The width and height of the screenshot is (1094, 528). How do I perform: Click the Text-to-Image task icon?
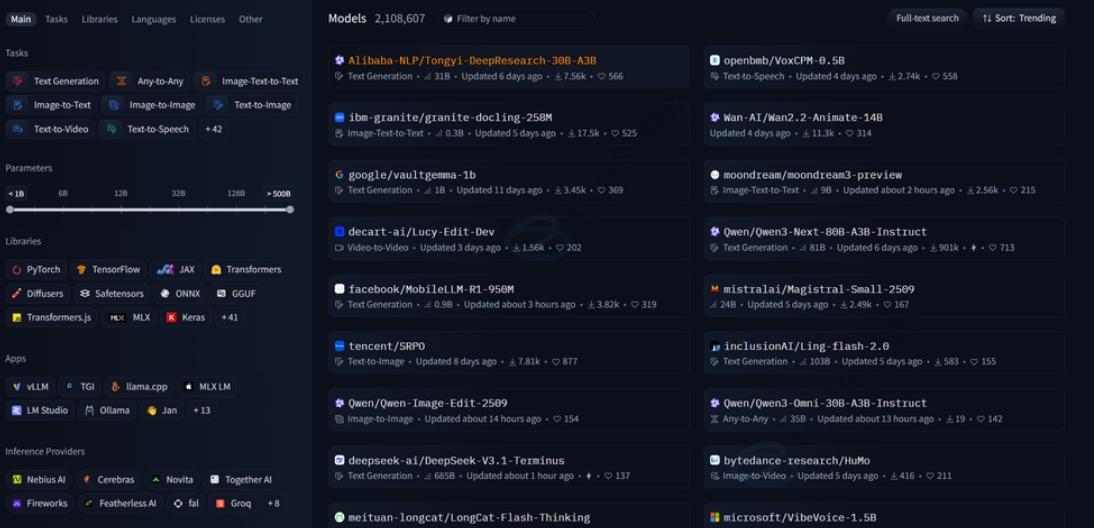(x=218, y=105)
